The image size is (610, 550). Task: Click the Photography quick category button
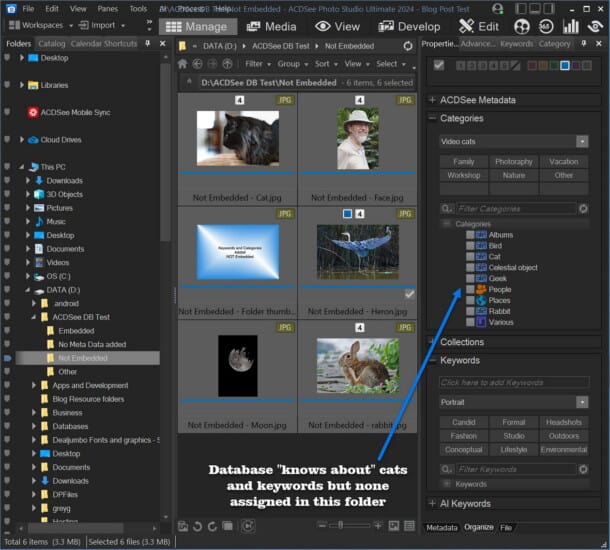[x=514, y=162]
